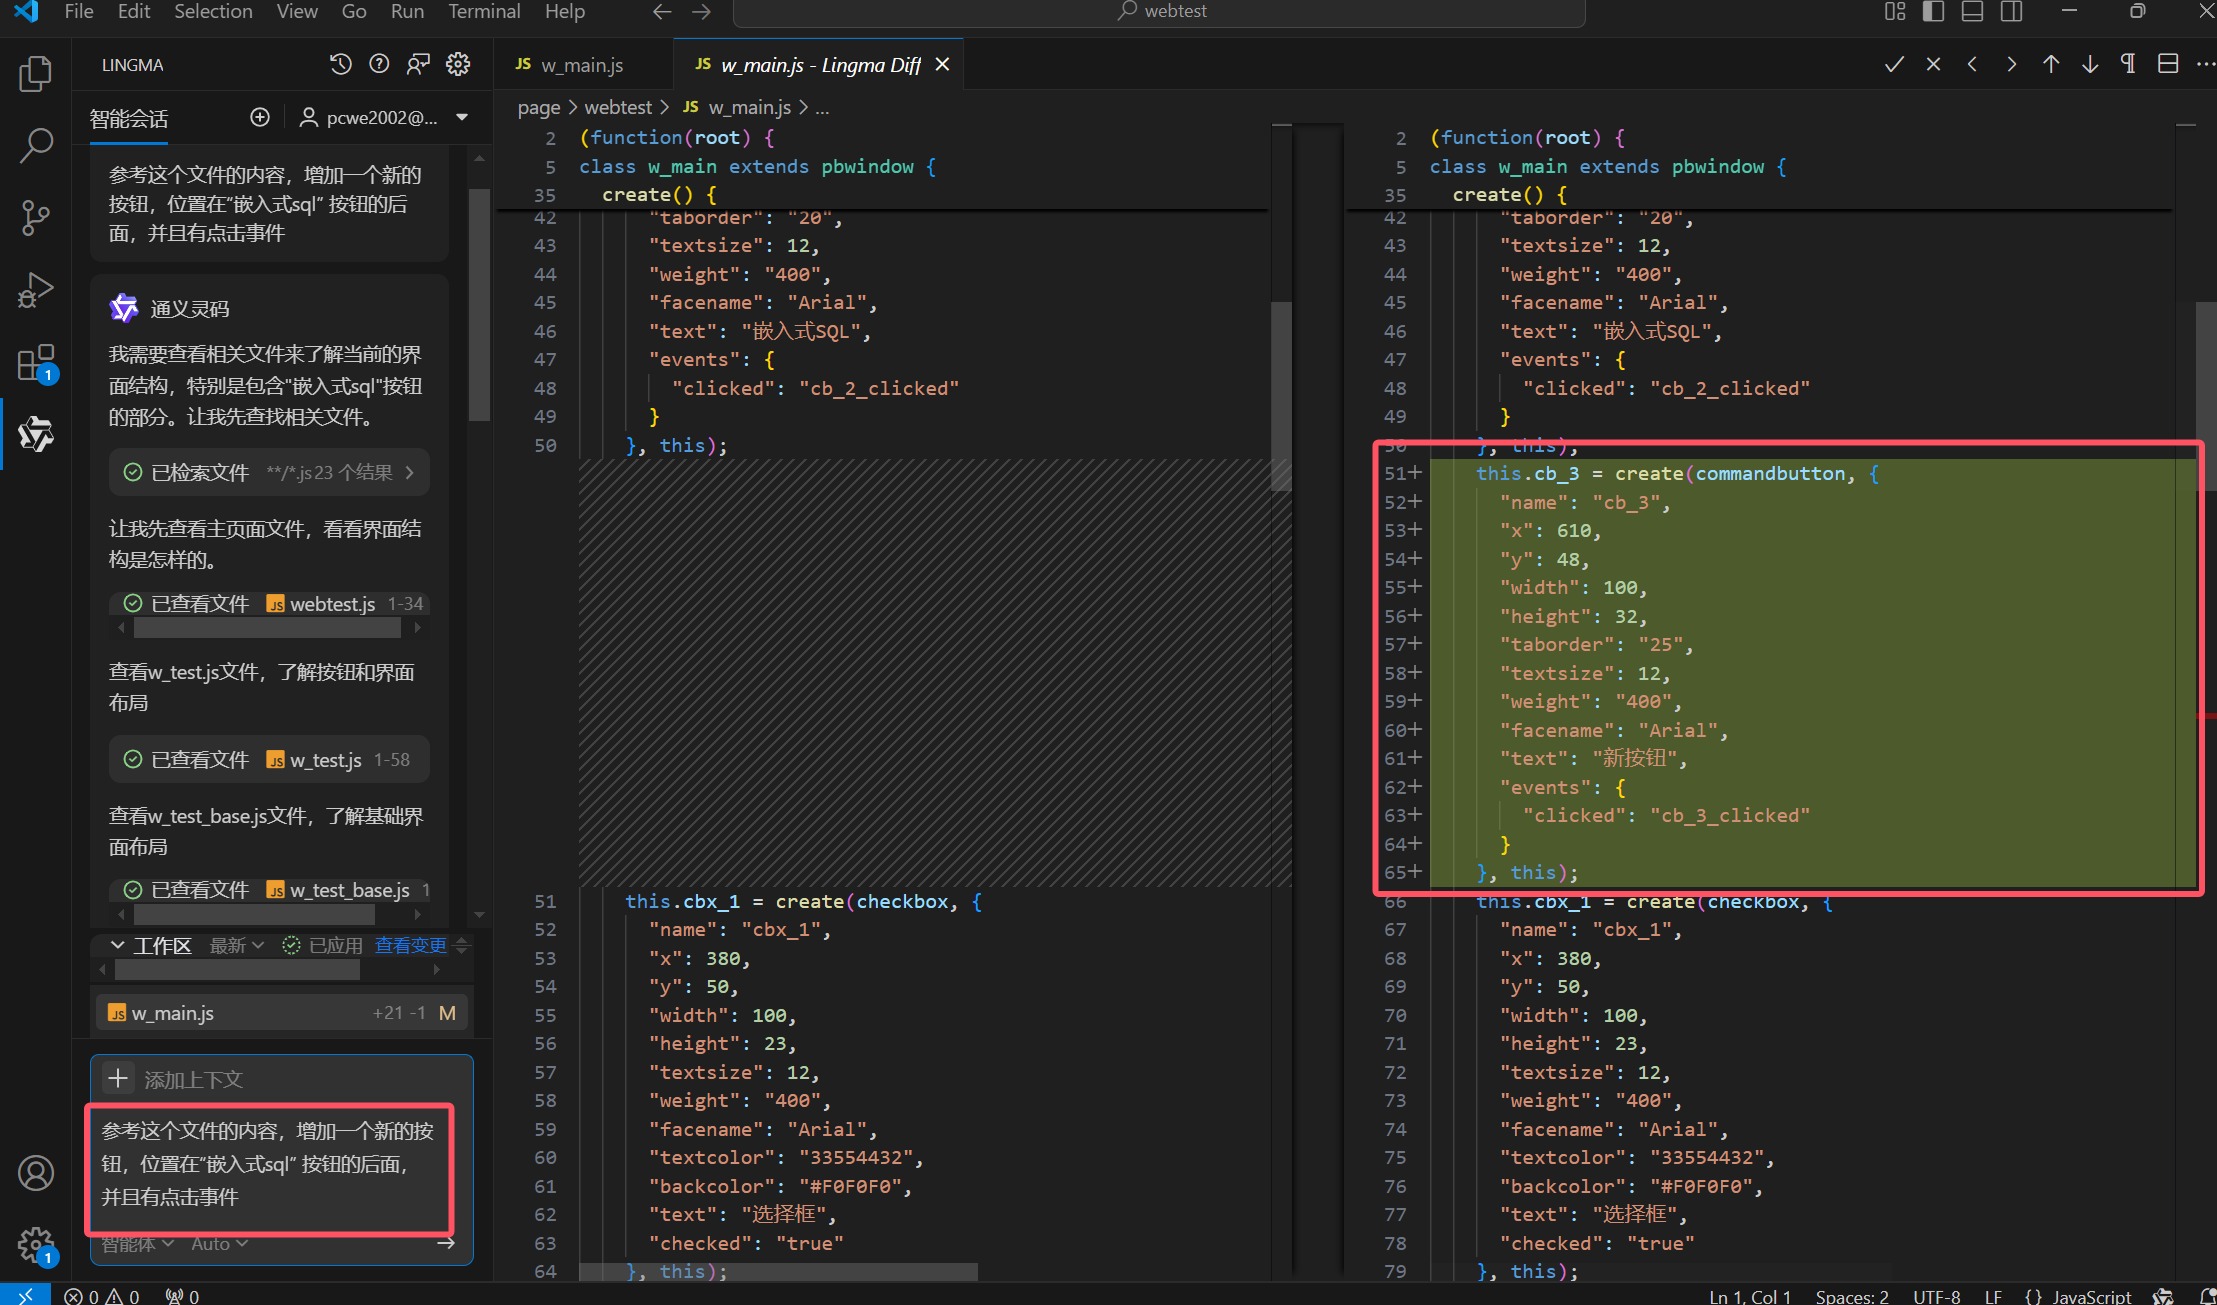
Task: Open Source Control view
Action: (36, 218)
